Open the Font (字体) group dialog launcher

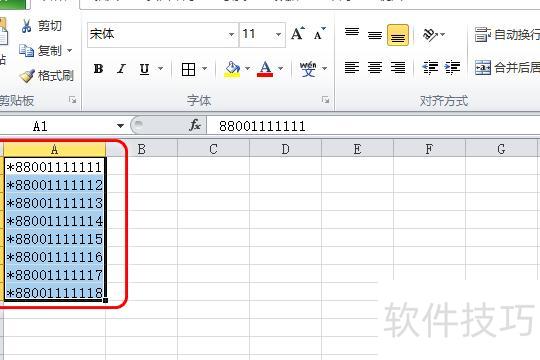pos(325,100)
